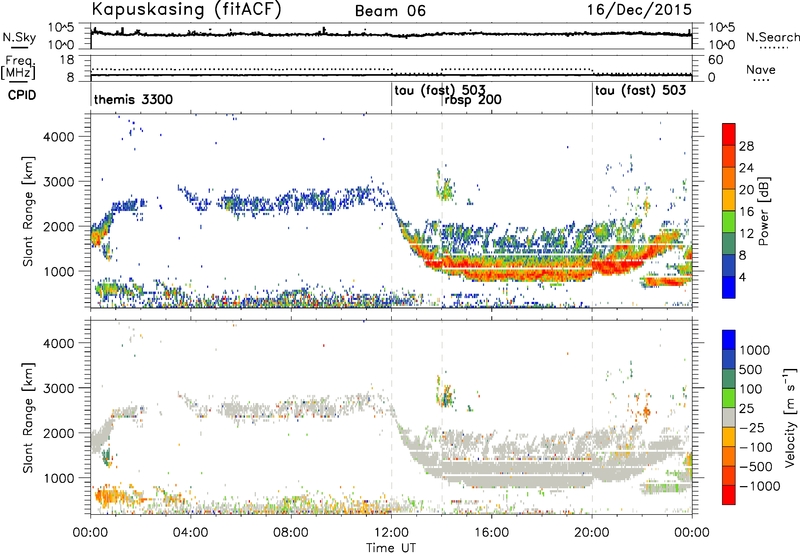Click the "20" value on Power colorbar

tap(746, 190)
